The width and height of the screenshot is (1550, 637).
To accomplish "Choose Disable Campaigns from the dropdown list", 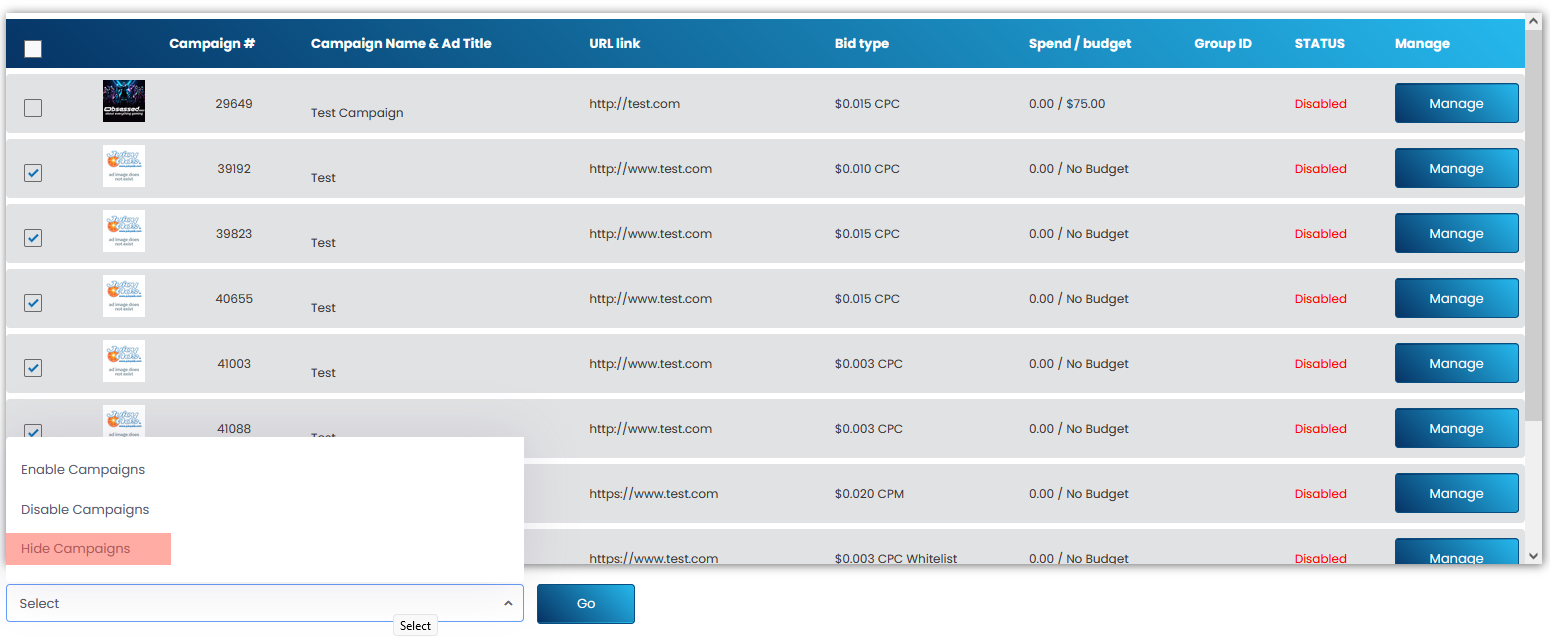I will [x=85, y=510].
